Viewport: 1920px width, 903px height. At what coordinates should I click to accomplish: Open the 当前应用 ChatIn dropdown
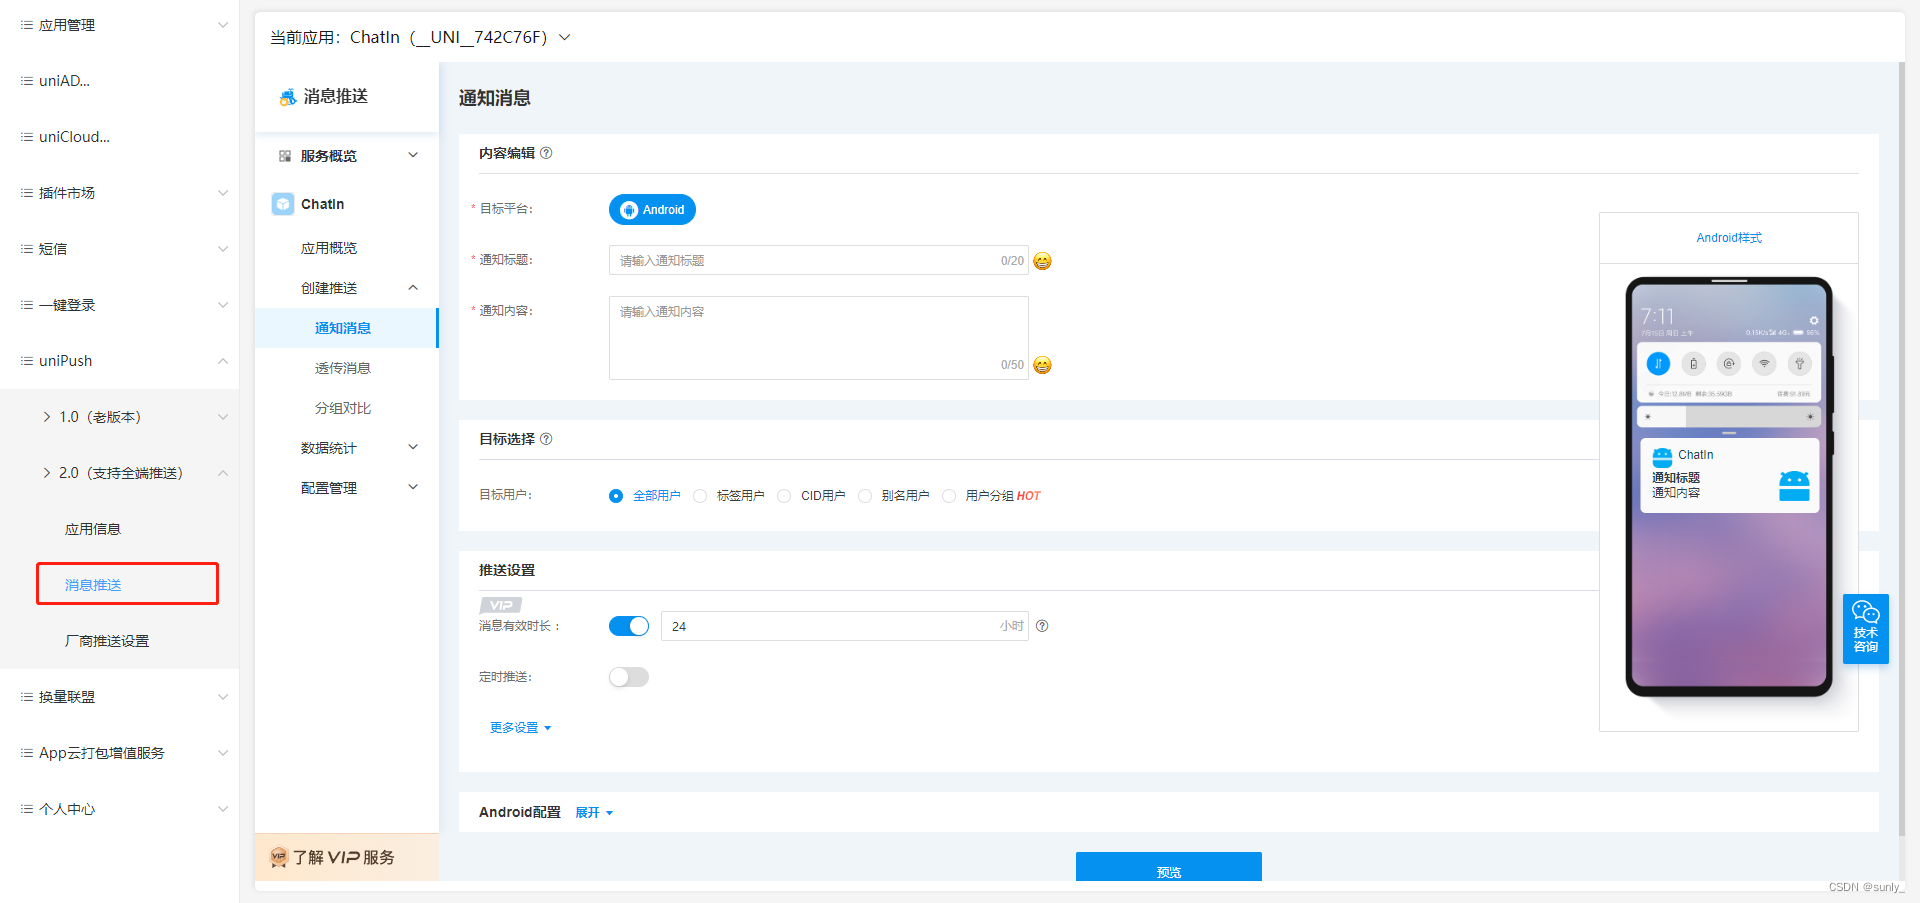[x=564, y=36]
